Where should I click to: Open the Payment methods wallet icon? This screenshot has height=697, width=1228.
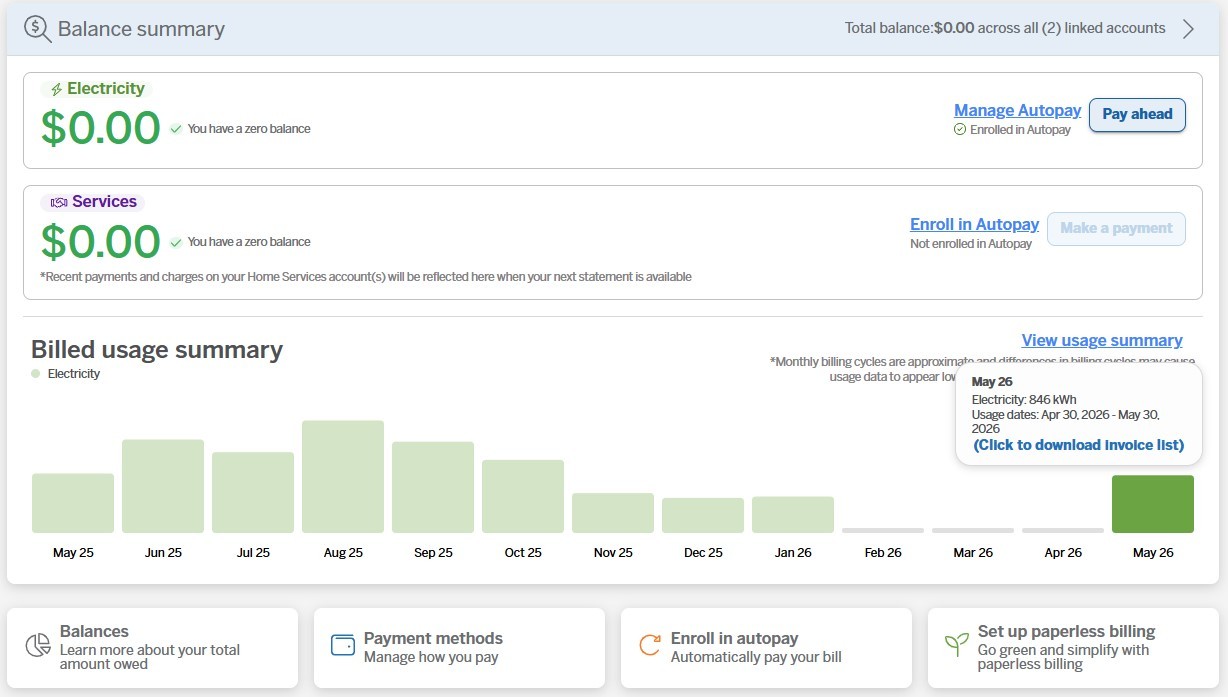343,644
